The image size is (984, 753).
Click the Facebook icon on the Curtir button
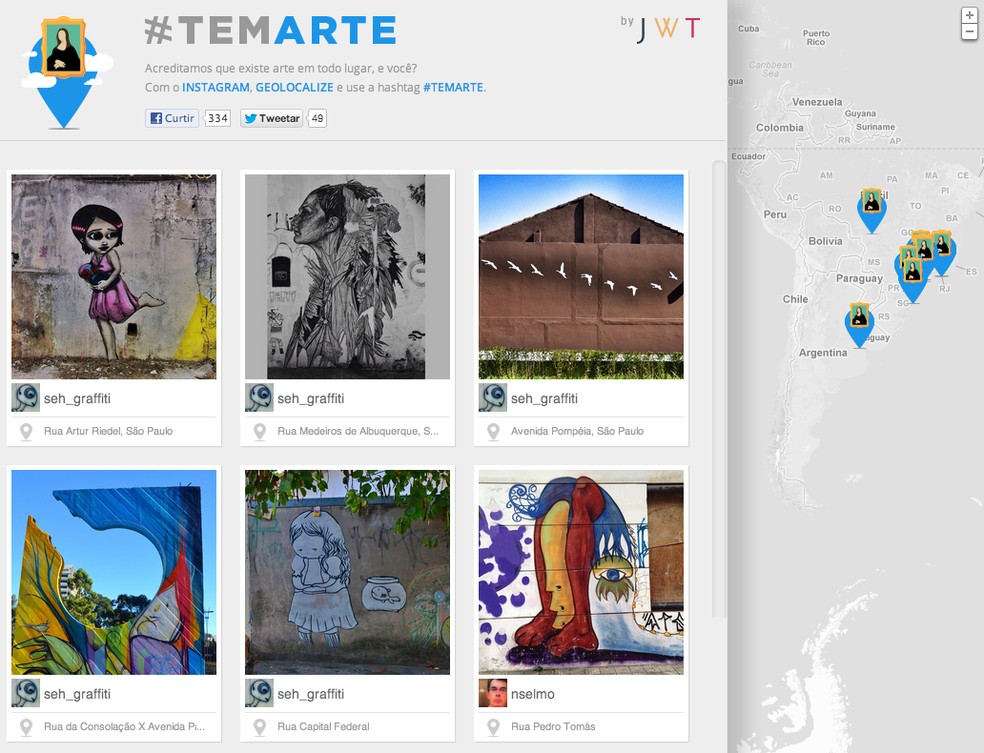tap(155, 118)
